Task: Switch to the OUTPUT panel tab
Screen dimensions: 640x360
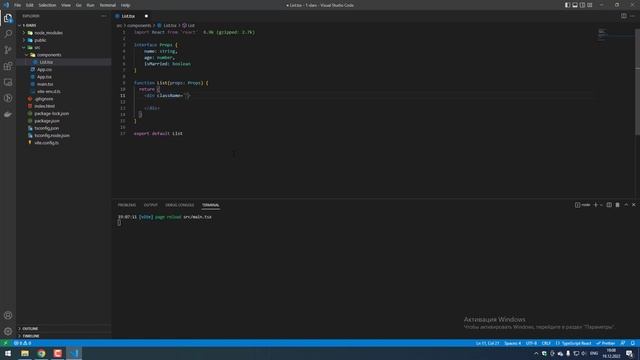Action: (151, 205)
